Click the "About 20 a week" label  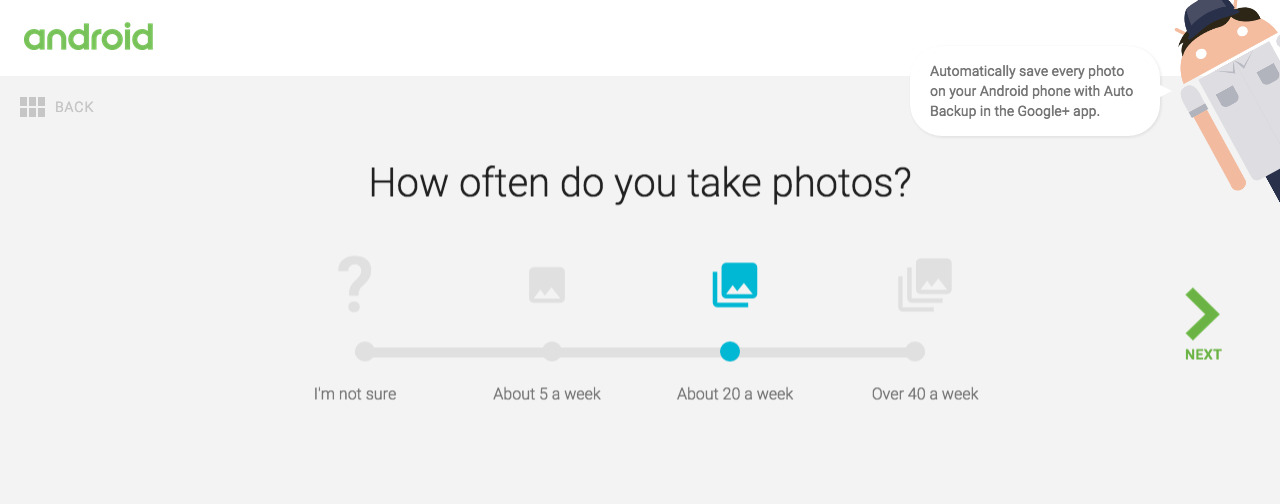(x=735, y=394)
